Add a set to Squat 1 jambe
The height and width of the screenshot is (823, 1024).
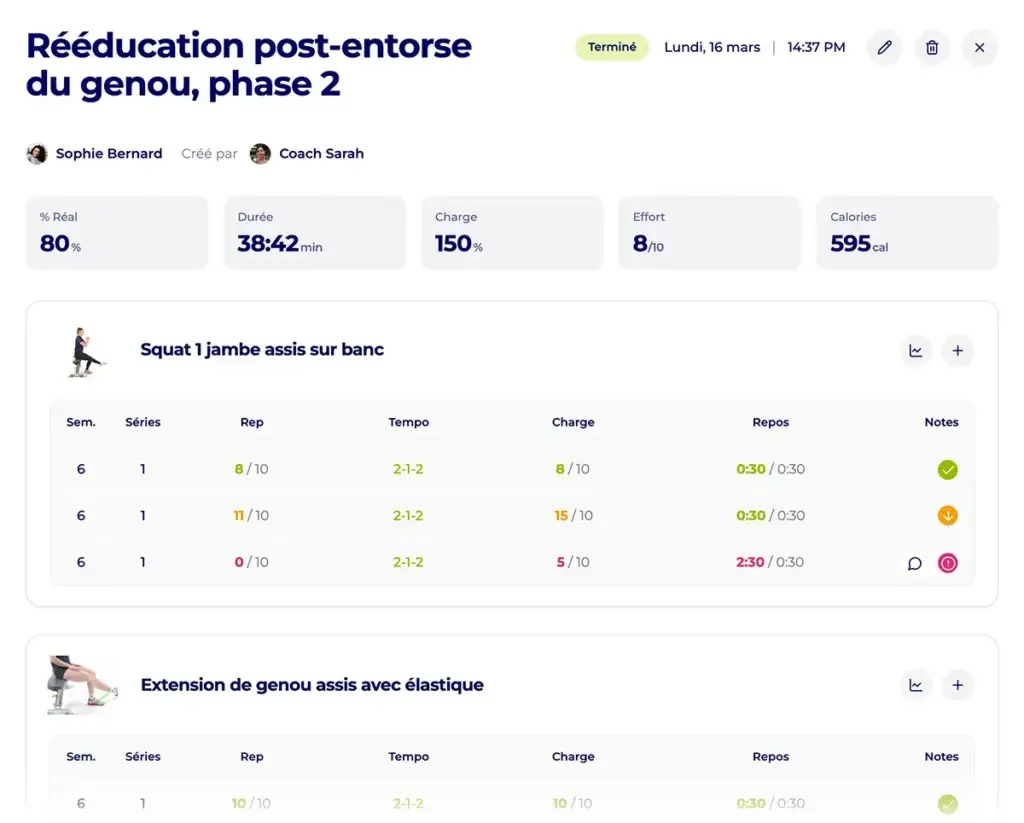[957, 351]
